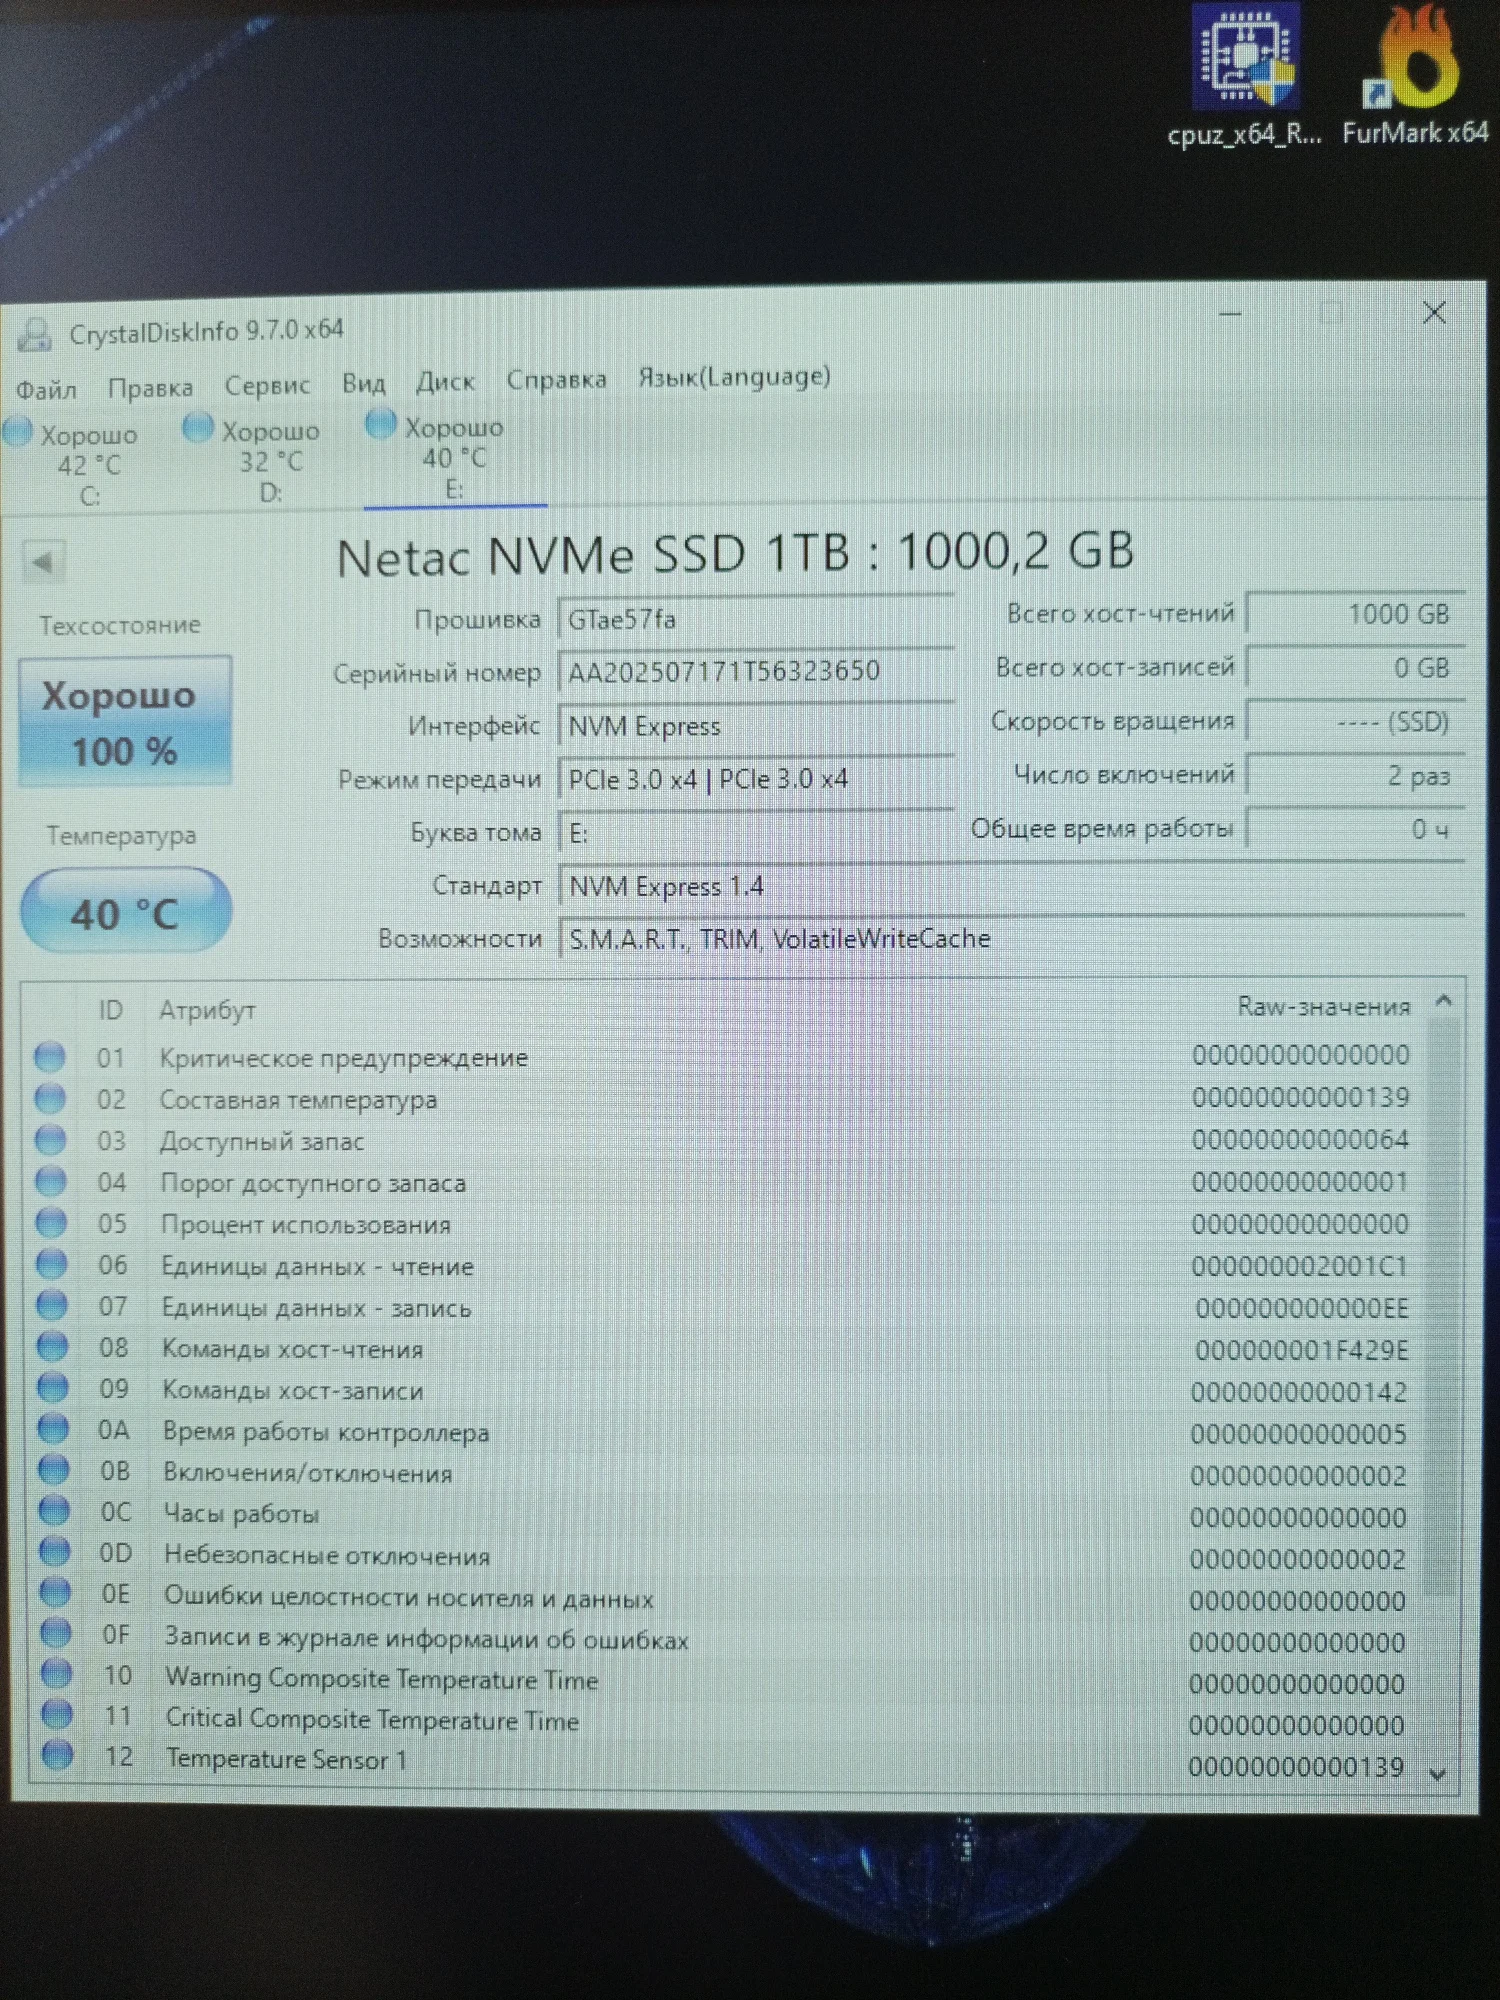
Task: Click status orb for attribute 0E integrity errors
Action: point(56,1592)
